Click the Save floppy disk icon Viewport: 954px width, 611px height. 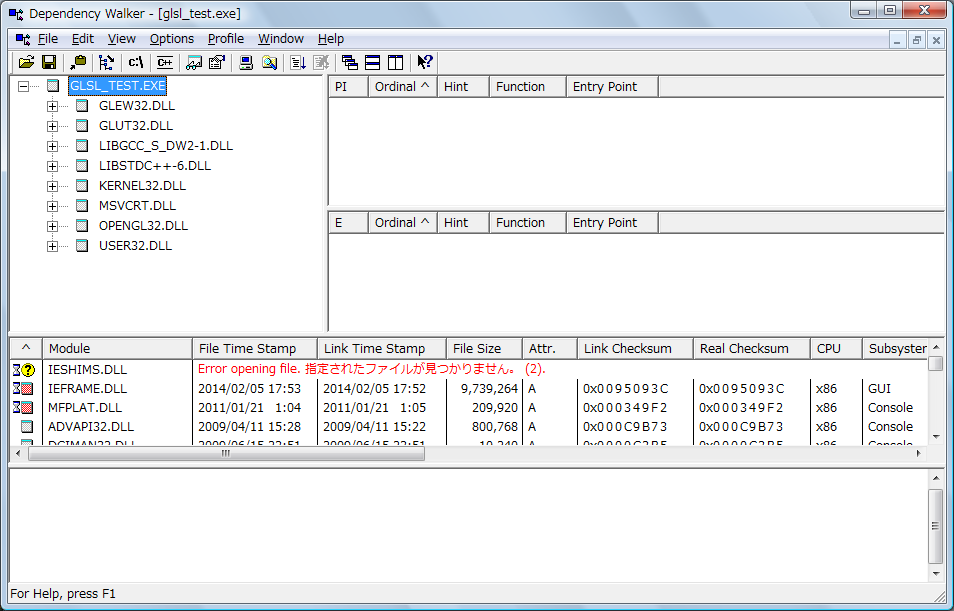pyautogui.click(x=49, y=62)
